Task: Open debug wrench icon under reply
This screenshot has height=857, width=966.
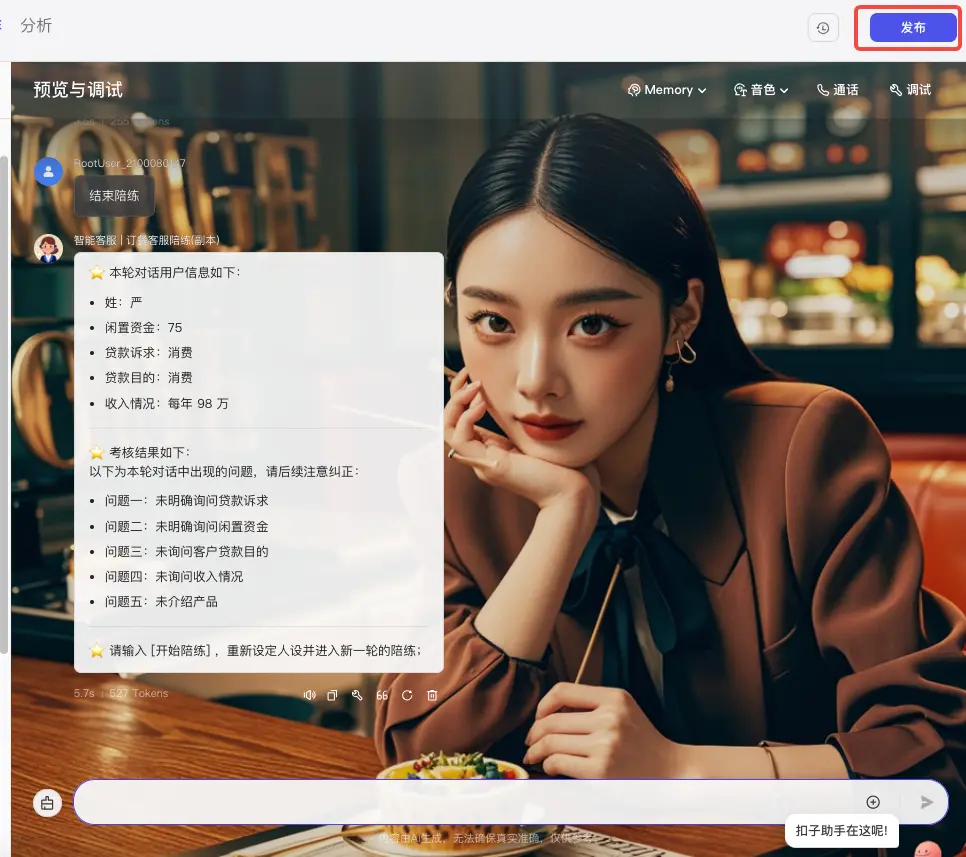Action: [x=357, y=695]
